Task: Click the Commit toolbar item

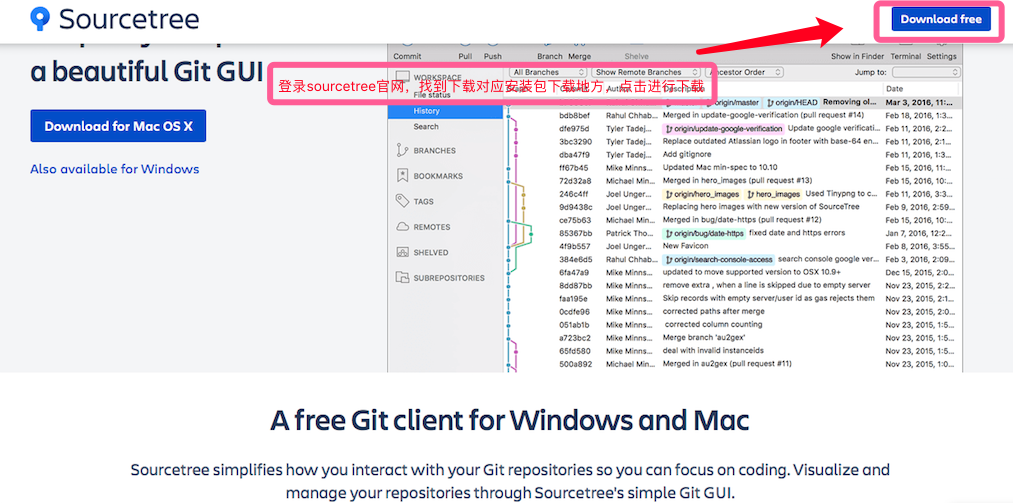Action: click(407, 56)
